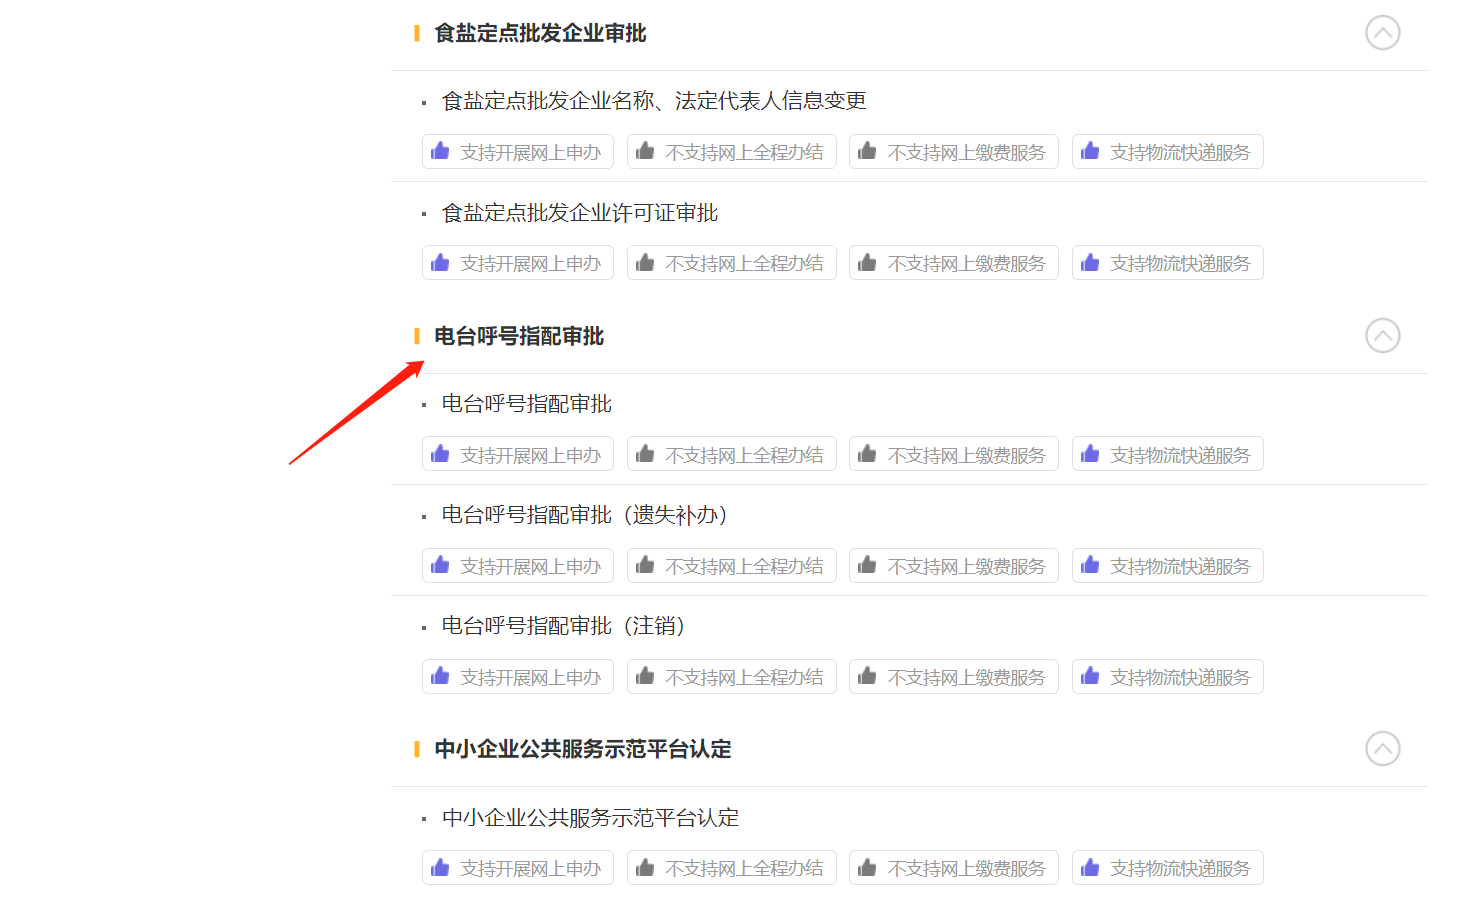Collapse the 食盐定点批发企业审批 section
This screenshot has height=912, width=1462.
1382,33
